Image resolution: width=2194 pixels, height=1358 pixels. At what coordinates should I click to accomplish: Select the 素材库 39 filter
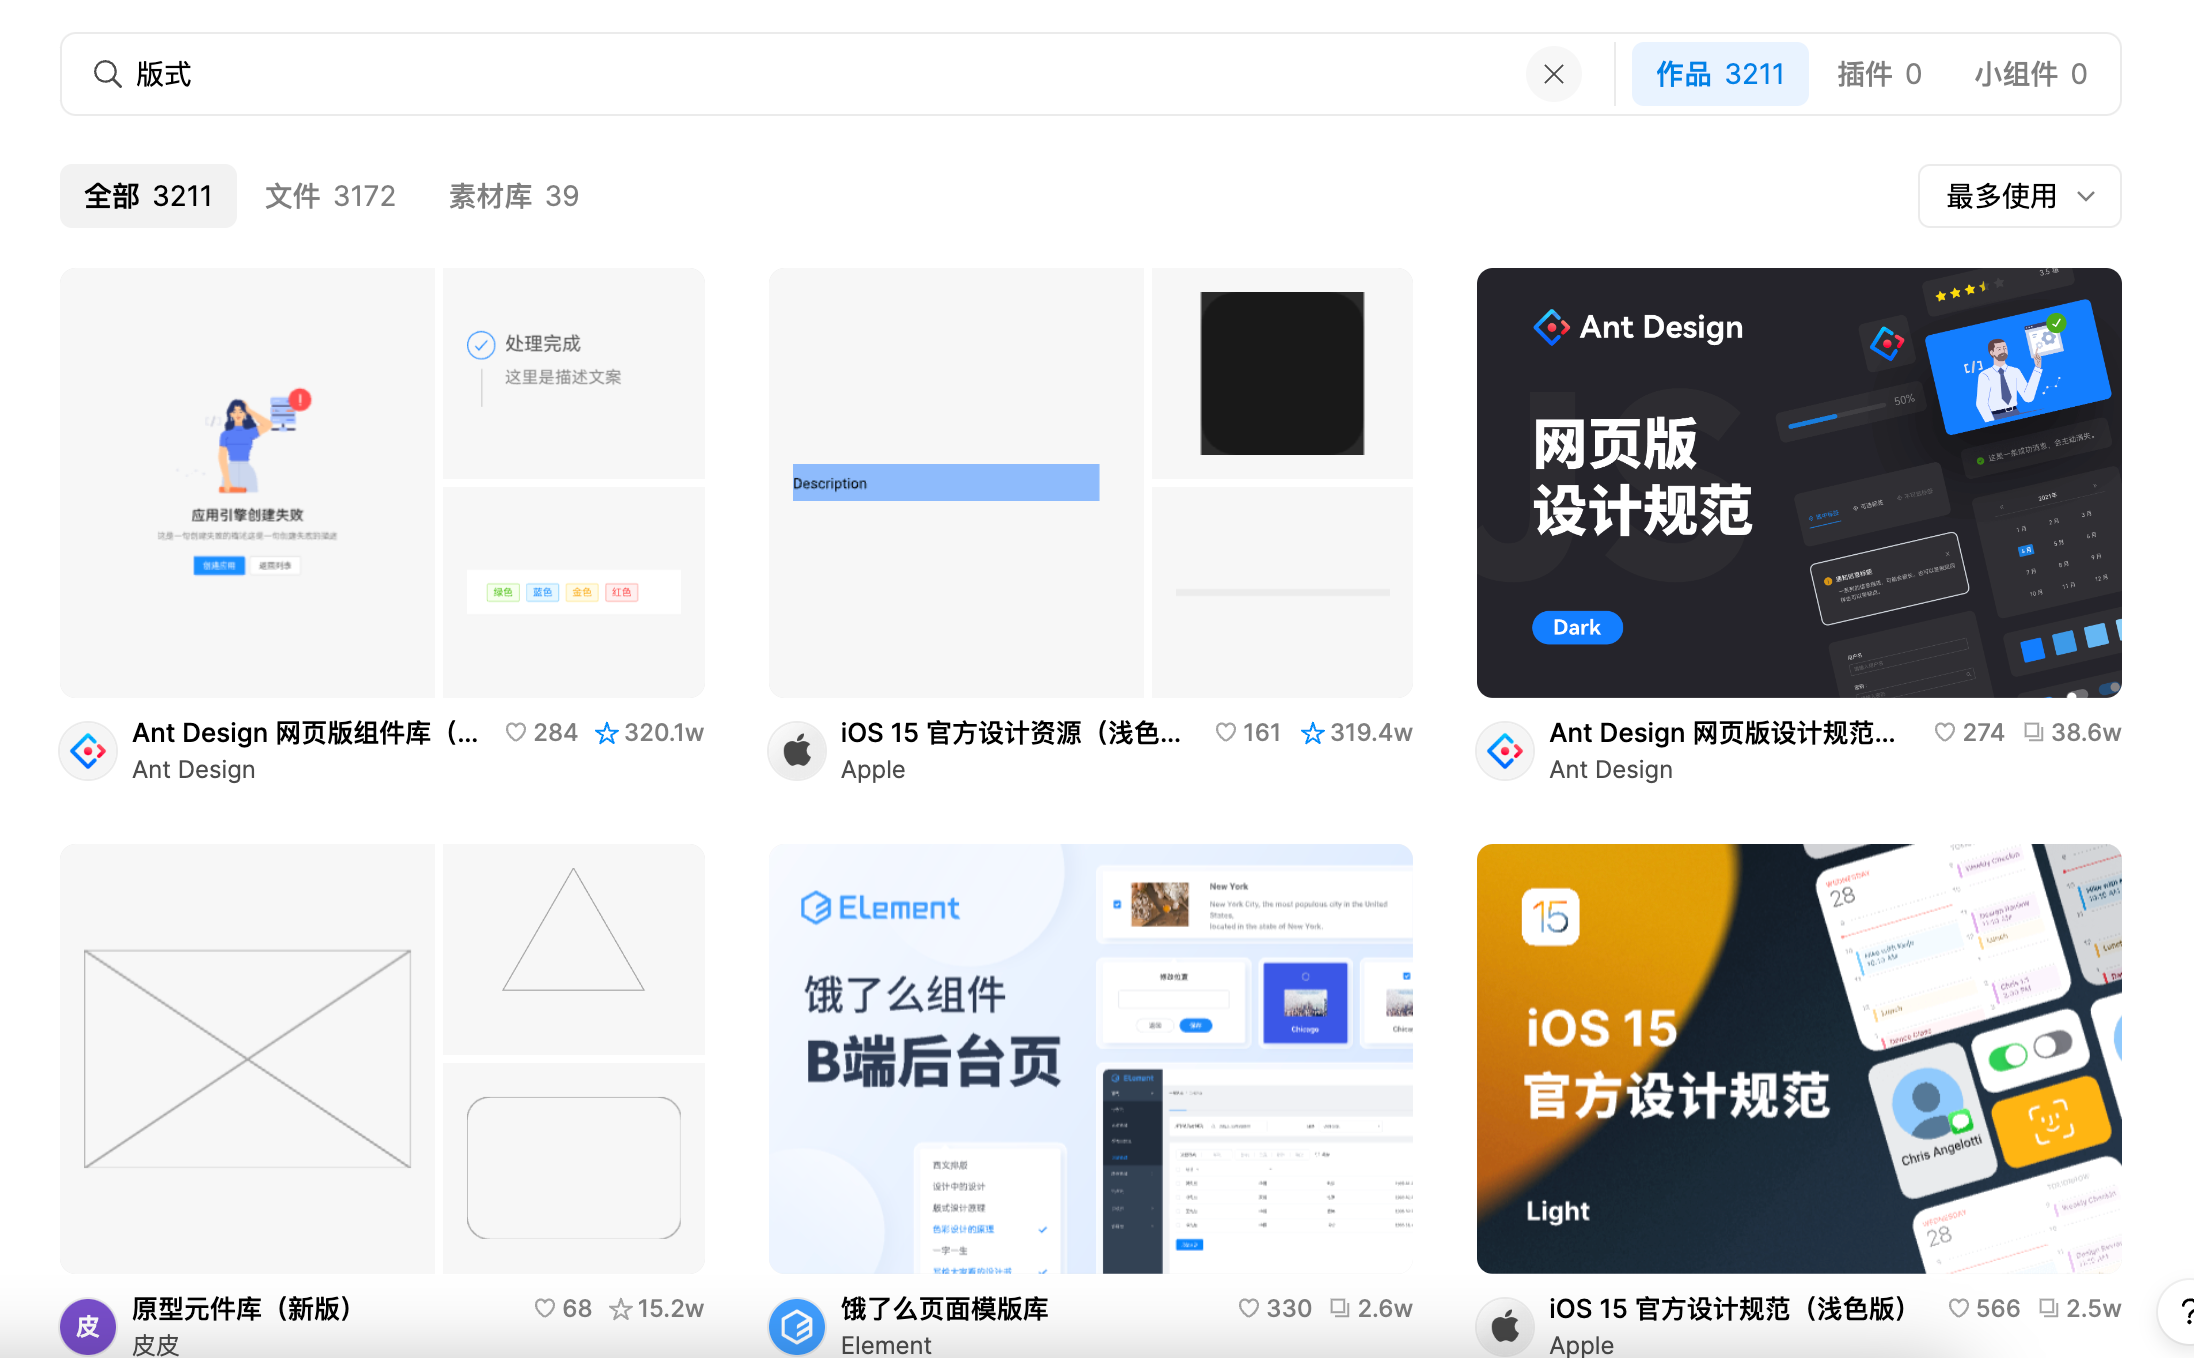[x=513, y=196]
